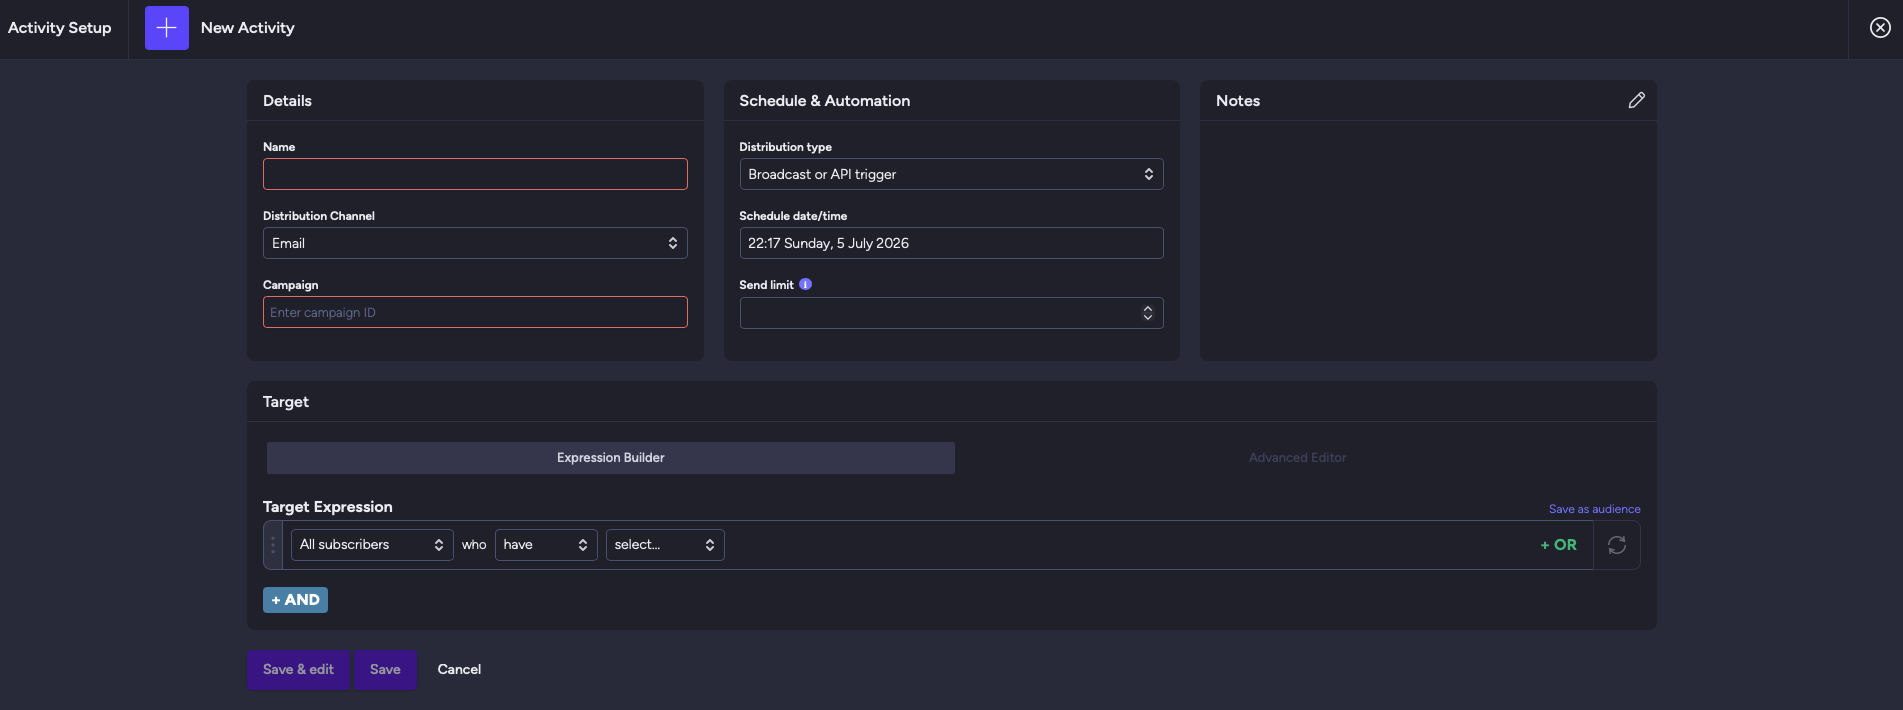Click the Name input field
Image resolution: width=1903 pixels, height=710 pixels.
pyautogui.click(x=475, y=174)
